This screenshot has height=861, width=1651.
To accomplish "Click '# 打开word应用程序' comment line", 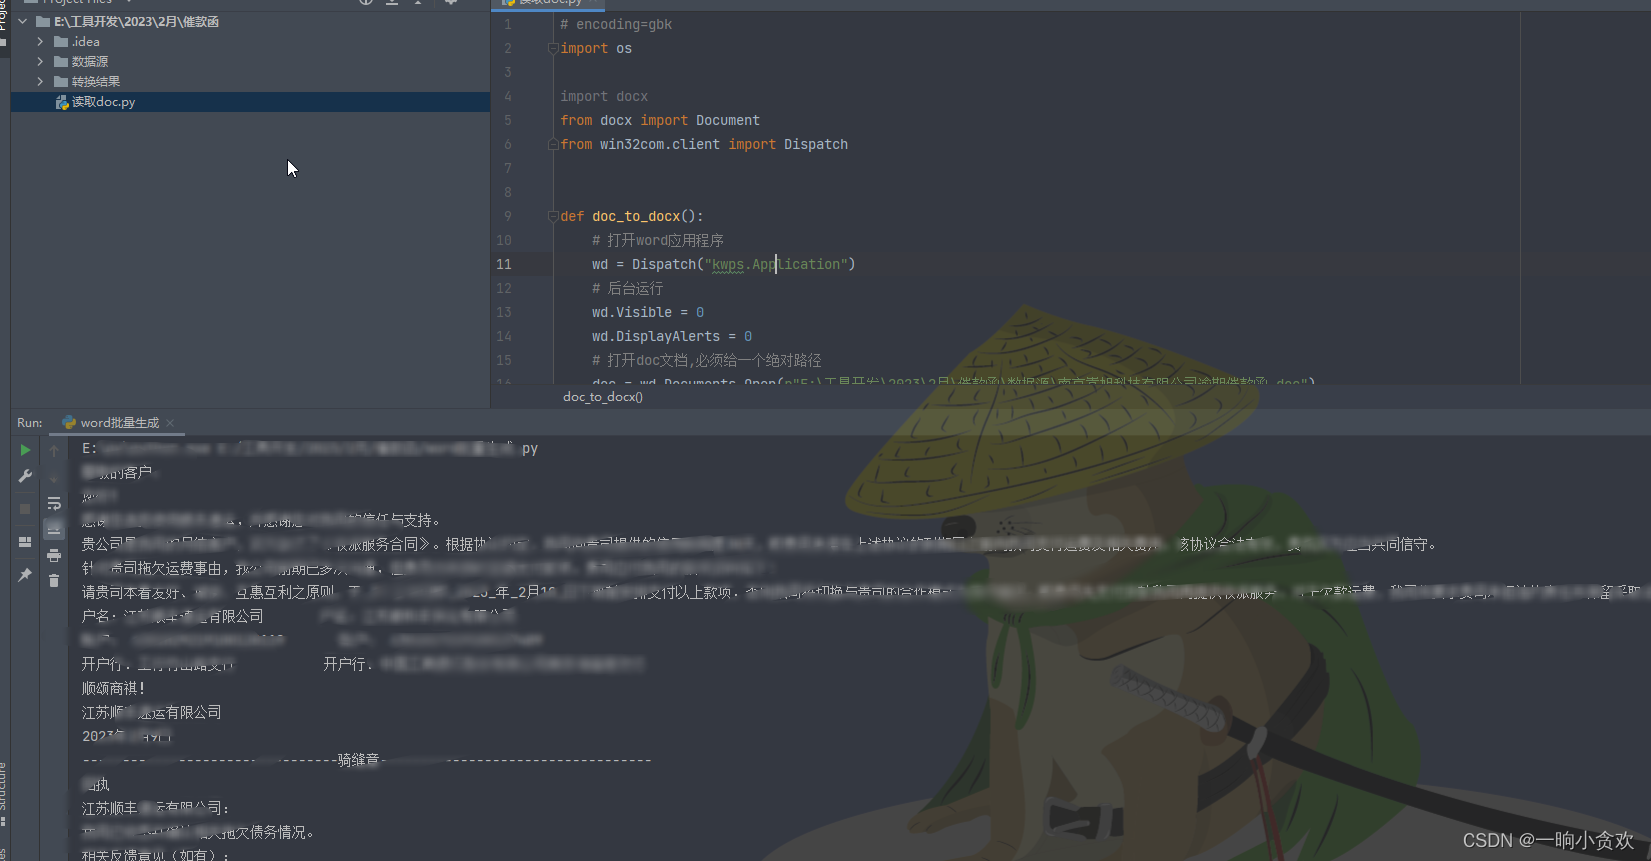I will 658,240.
